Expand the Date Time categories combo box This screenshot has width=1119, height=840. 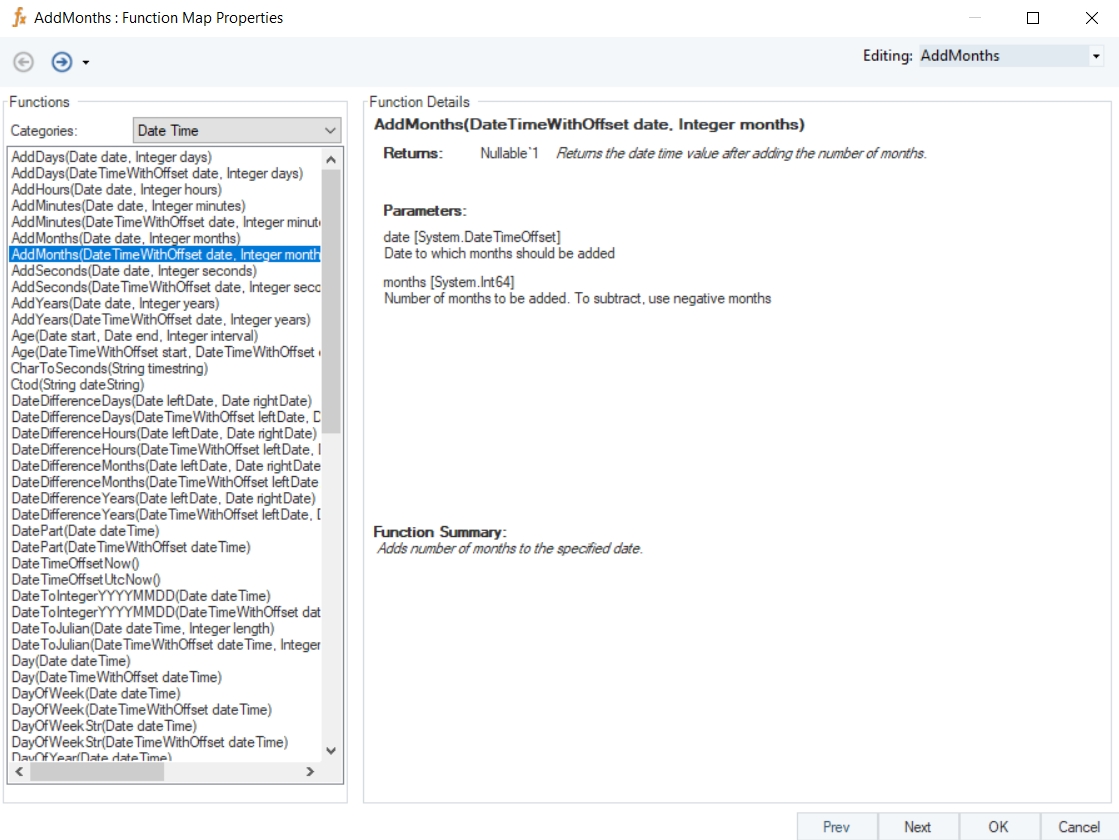(331, 131)
